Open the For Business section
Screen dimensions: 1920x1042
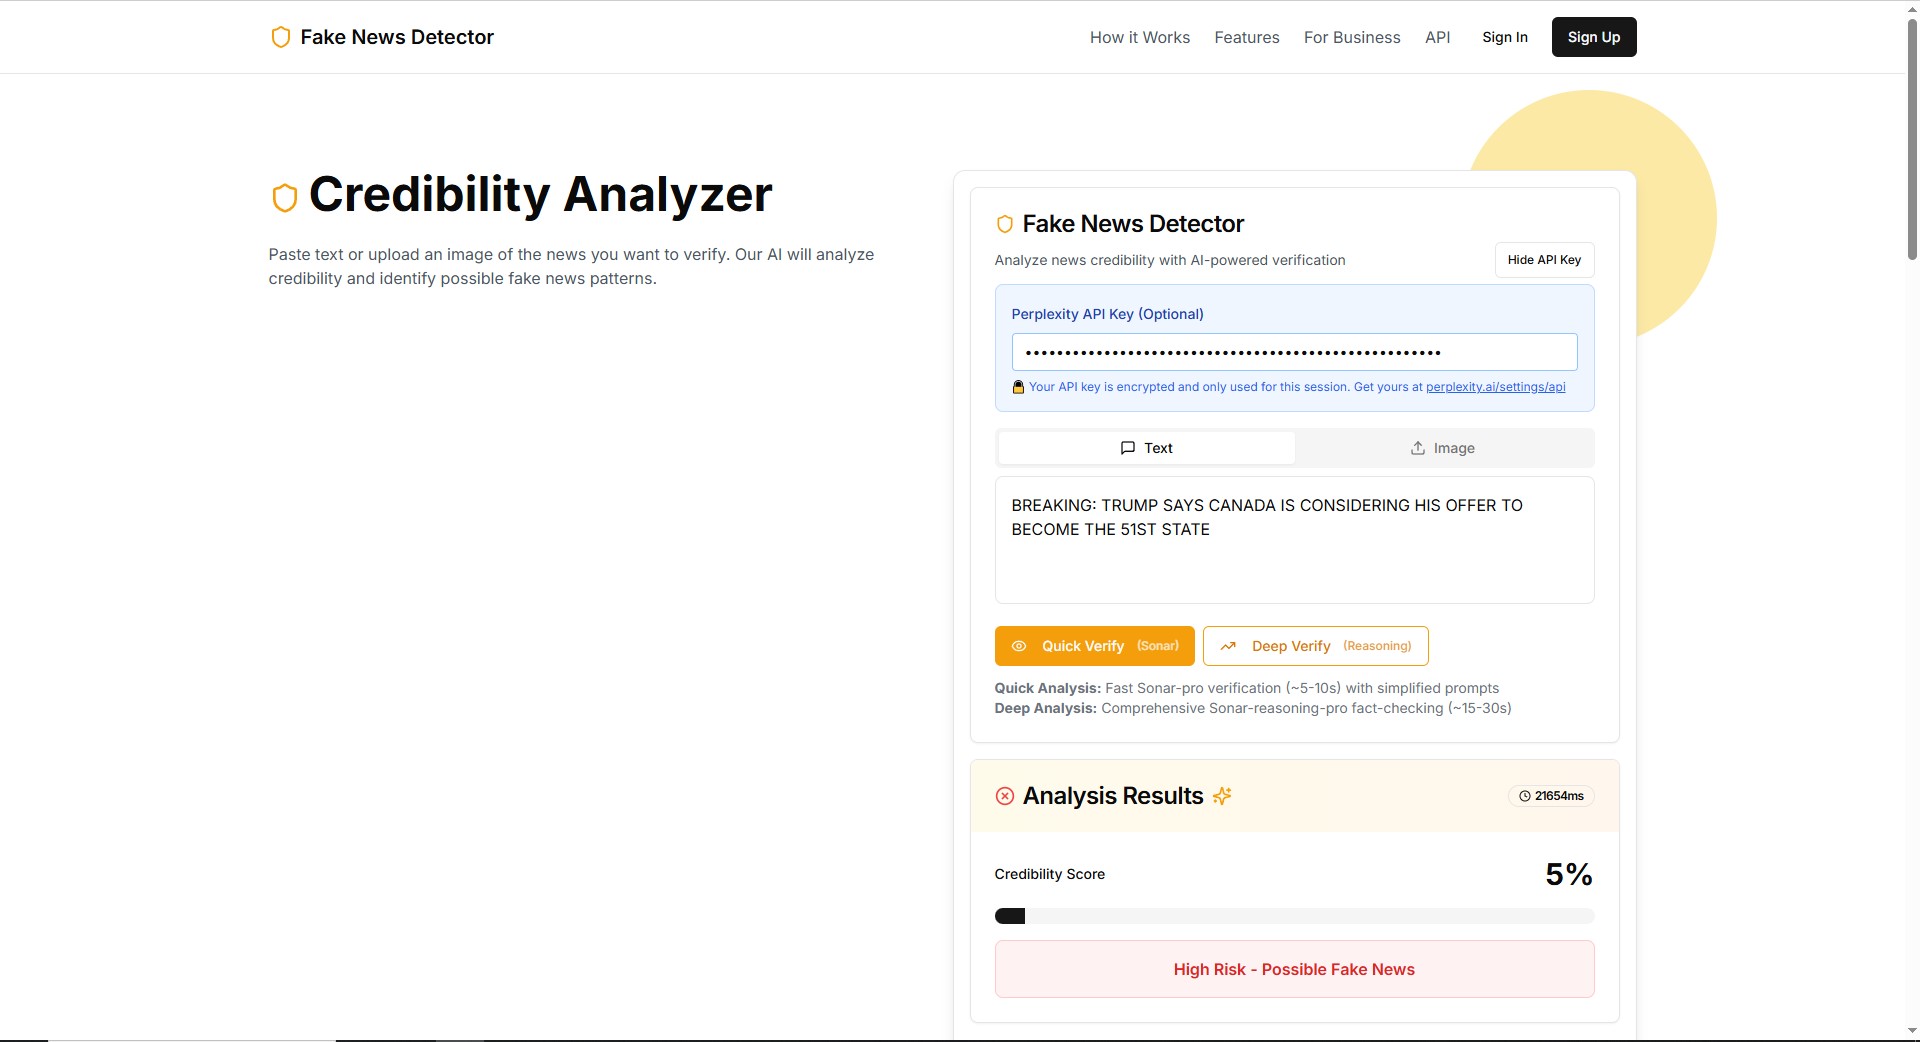(1351, 37)
